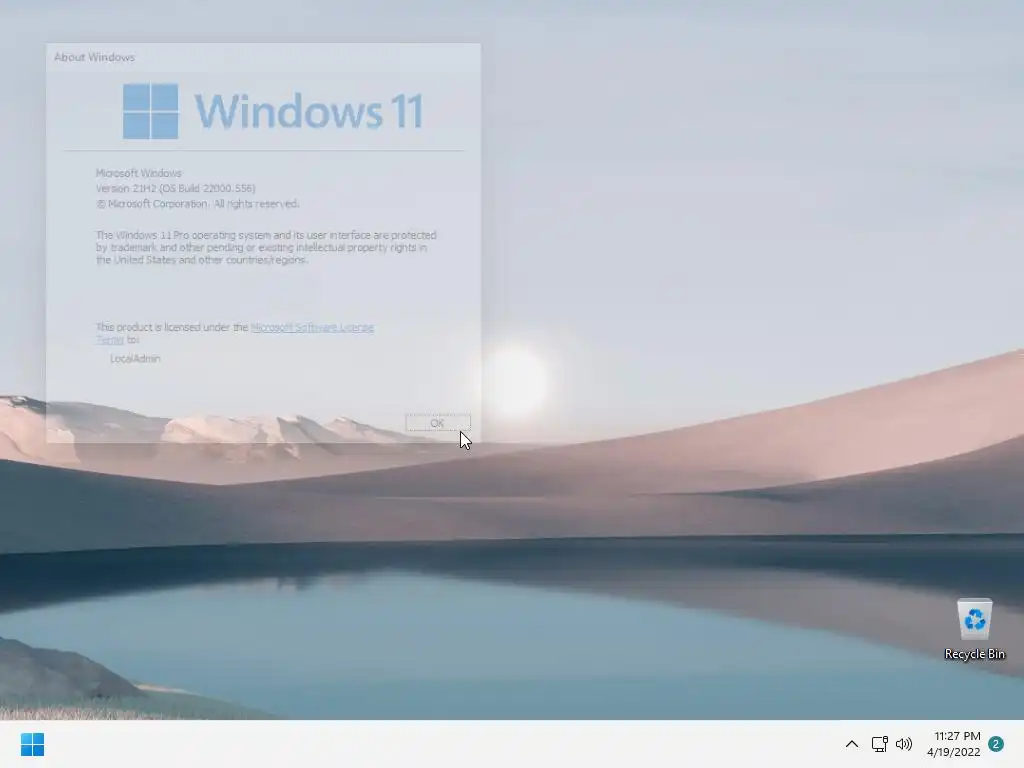Open the Microsoft Software License Terms link
This screenshot has height=768, width=1024.
click(312, 328)
